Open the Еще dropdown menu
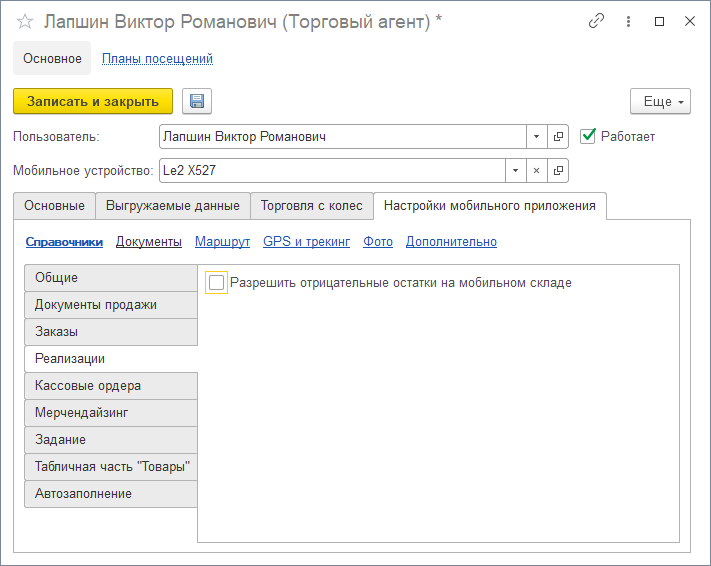 (660, 102)
